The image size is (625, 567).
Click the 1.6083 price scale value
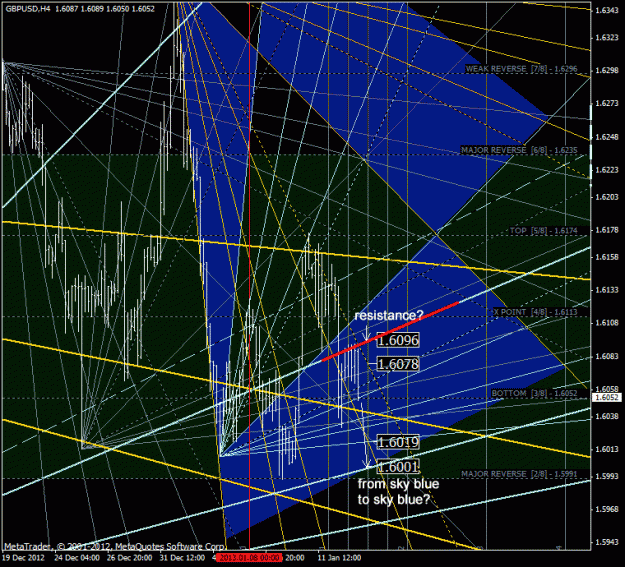coord(607,356)
